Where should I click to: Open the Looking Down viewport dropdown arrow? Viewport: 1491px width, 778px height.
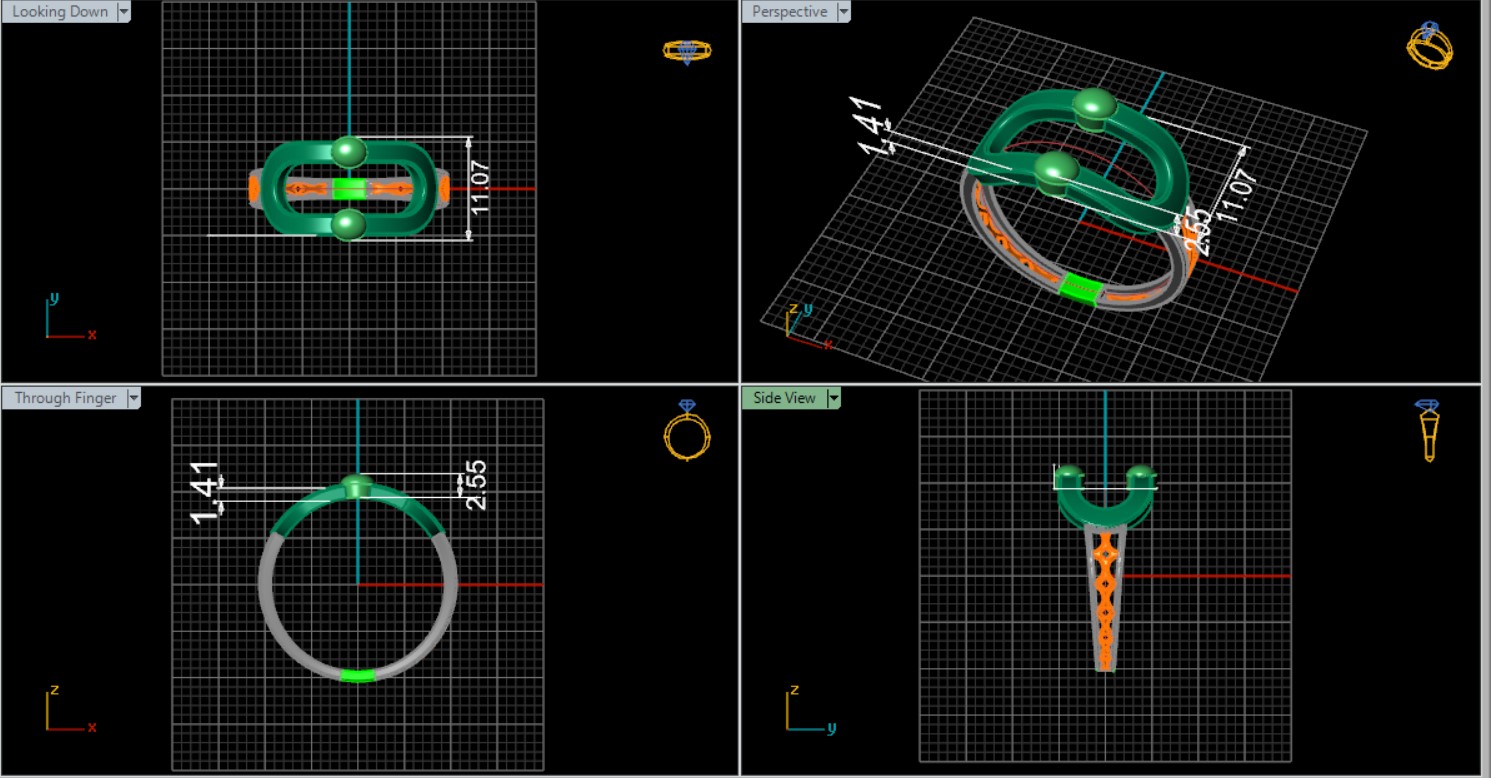click(124, 12)
